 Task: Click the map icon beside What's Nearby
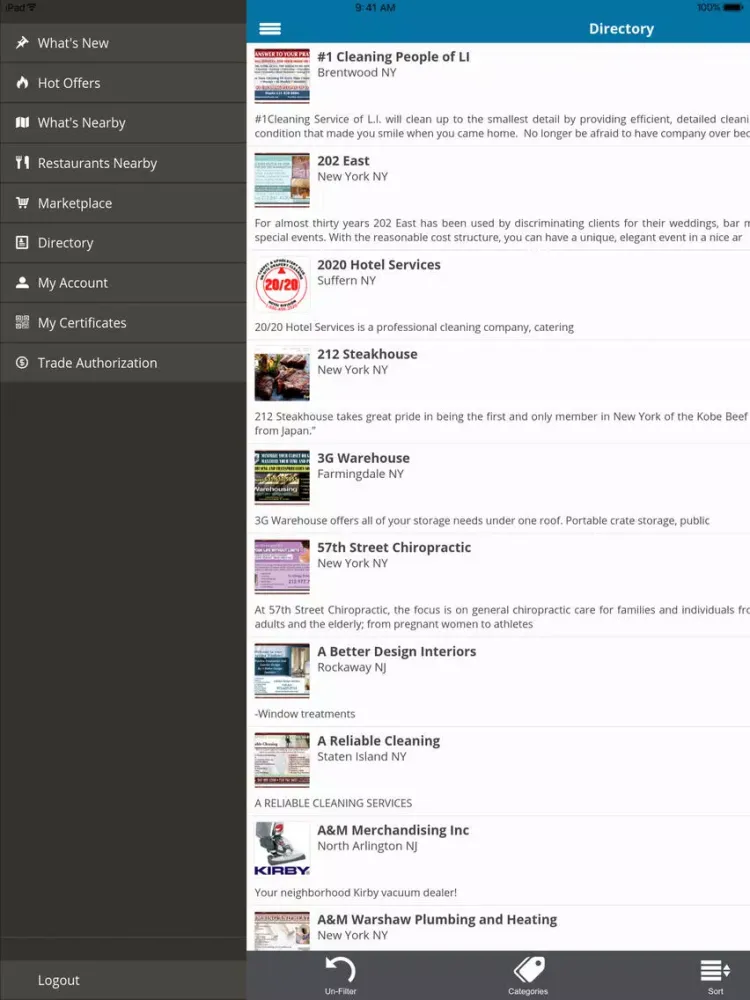coord(22,122)
